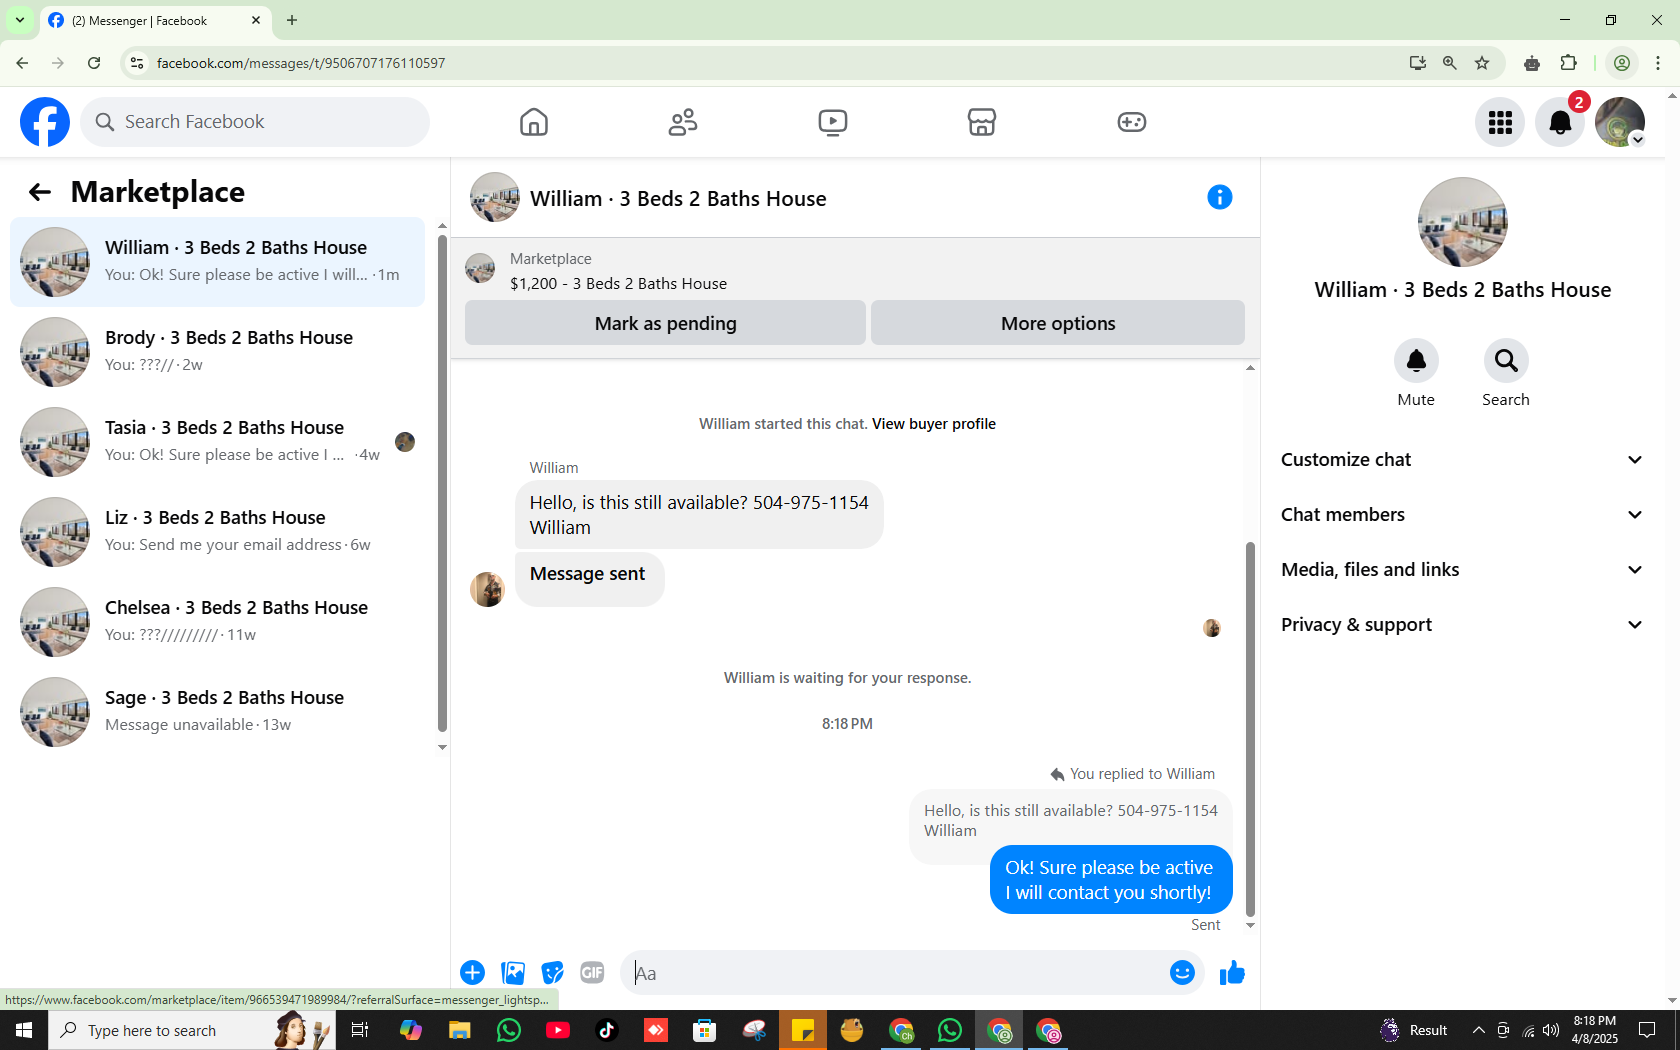Choose a sticker icon
Image resolution: width=1680 pixels, height=1050 pixels.
[x=552, y=973]
